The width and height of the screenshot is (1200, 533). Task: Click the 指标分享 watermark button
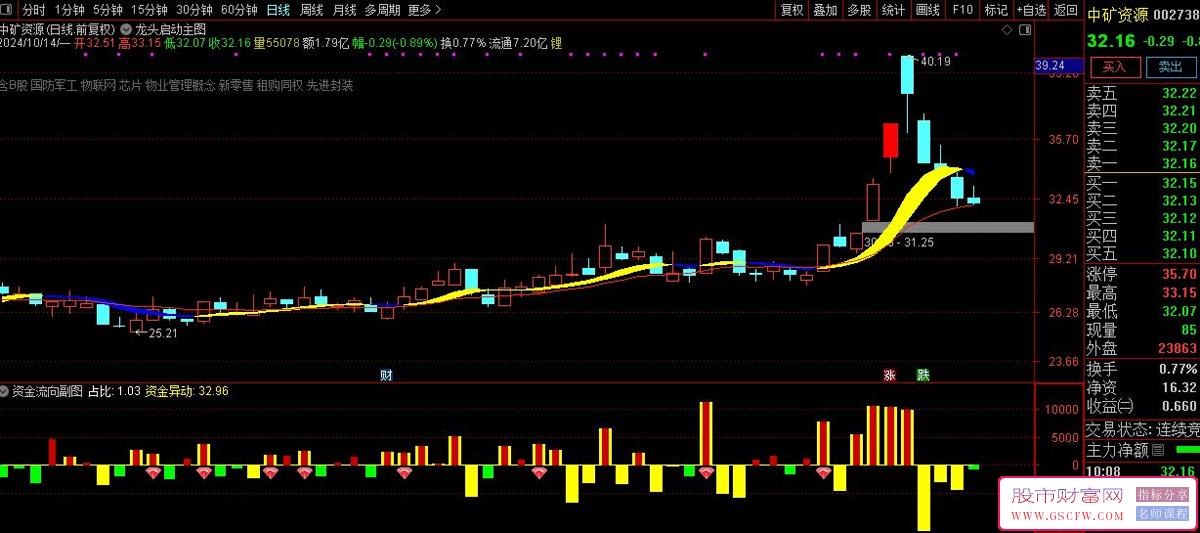(x=1161, y=494)
